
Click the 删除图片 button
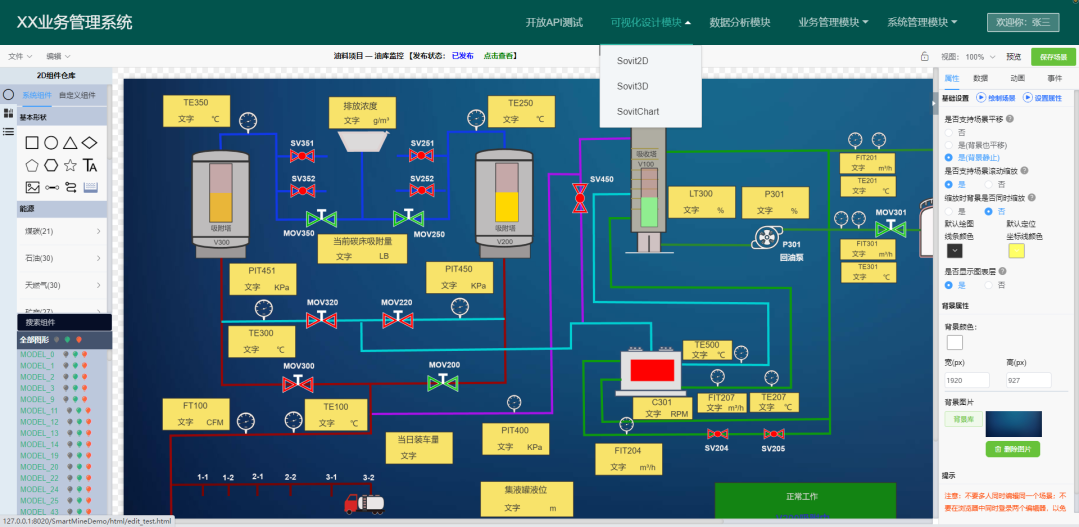pos(1012,449)
